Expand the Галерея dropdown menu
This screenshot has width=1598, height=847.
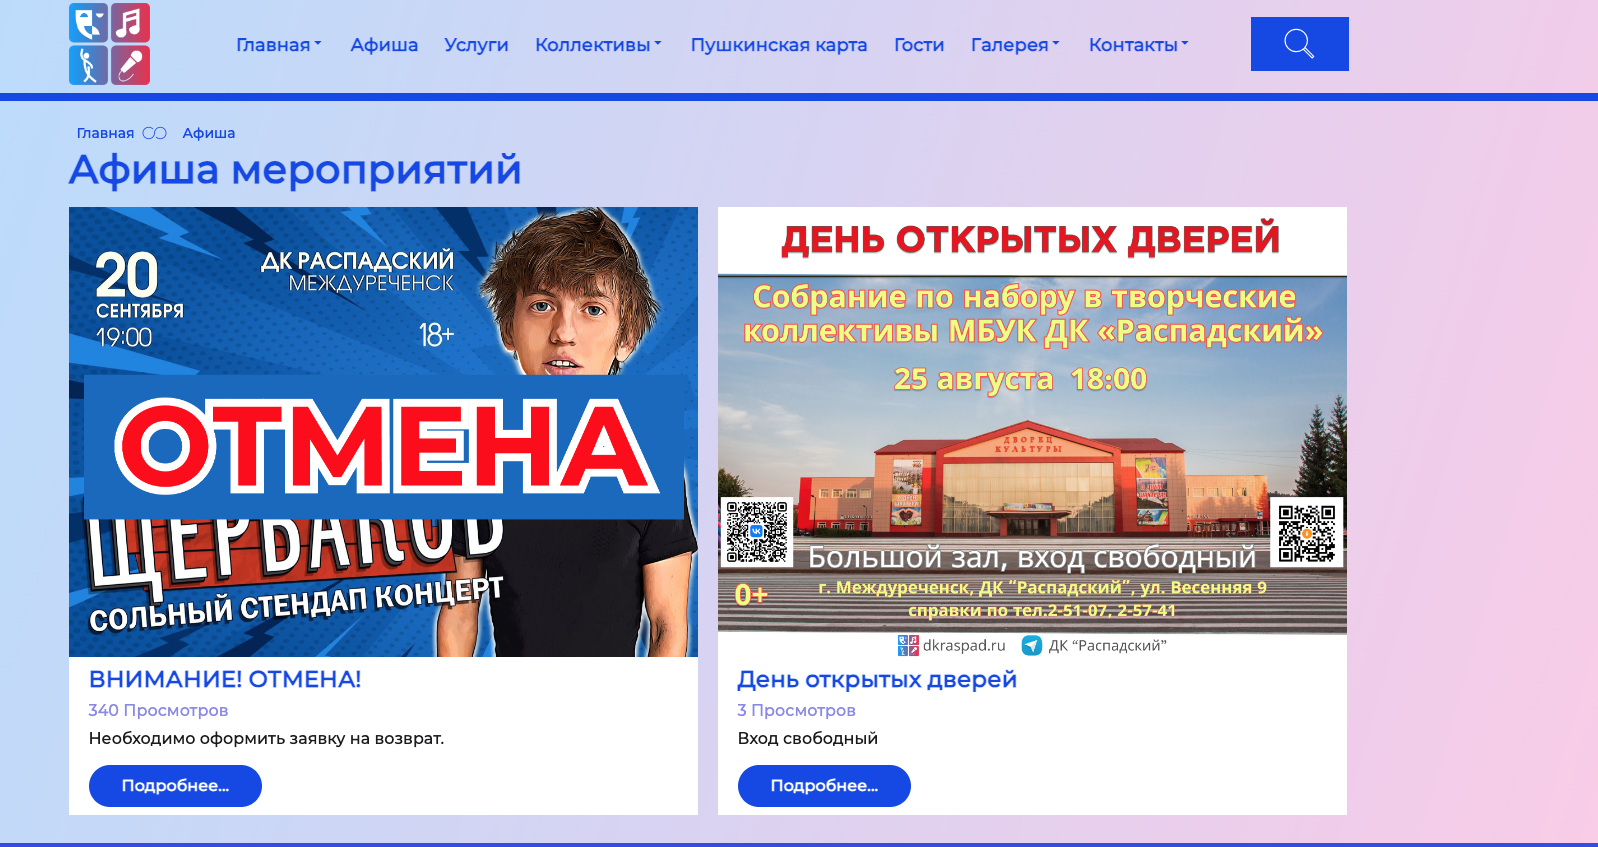click(x=1015, y=45)
